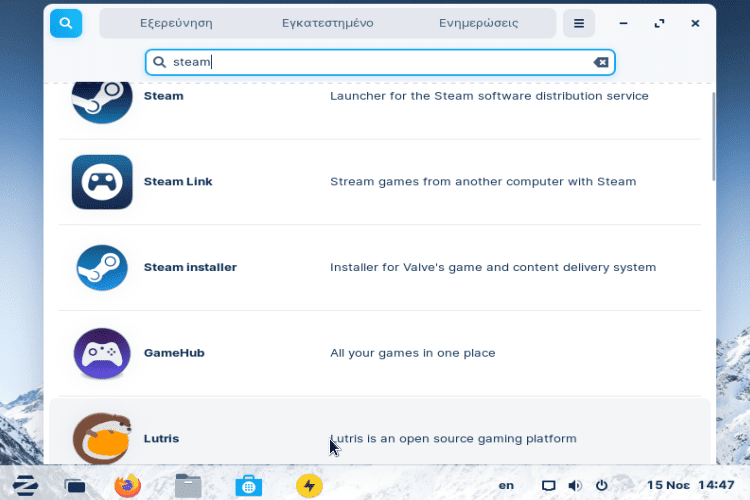Close the Software window
750x500 pixels.
pos(695,23)
